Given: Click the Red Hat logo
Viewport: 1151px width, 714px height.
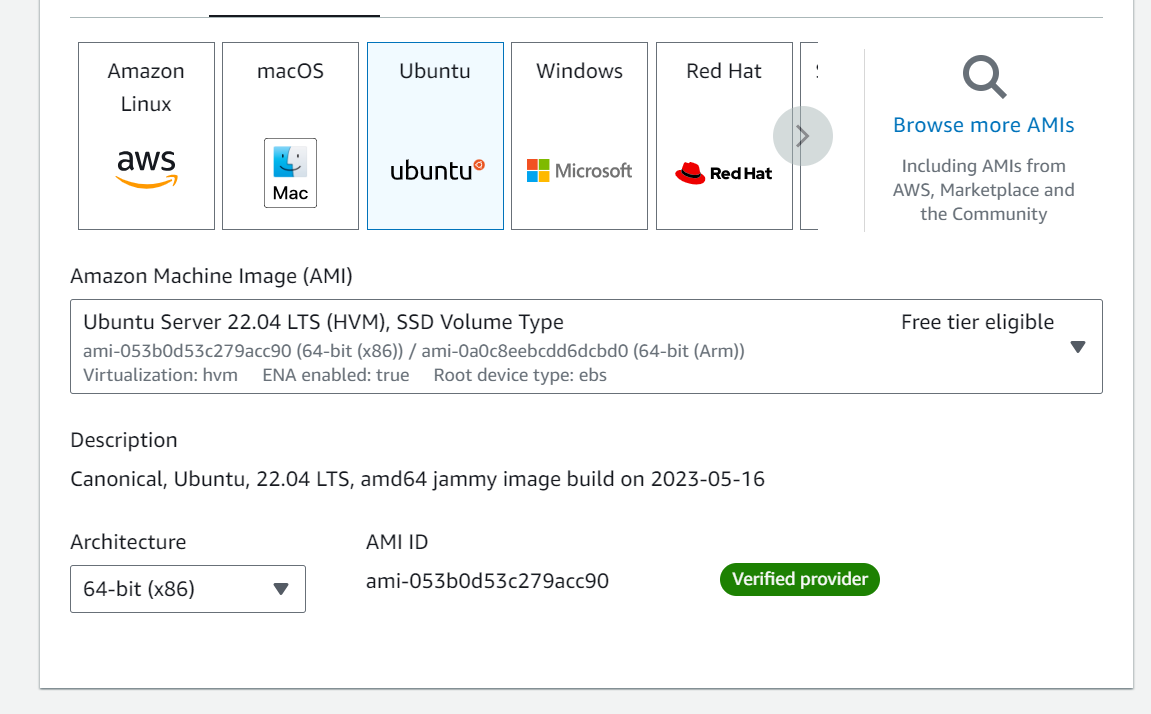Looking at the screenshot, I should 723,173.
